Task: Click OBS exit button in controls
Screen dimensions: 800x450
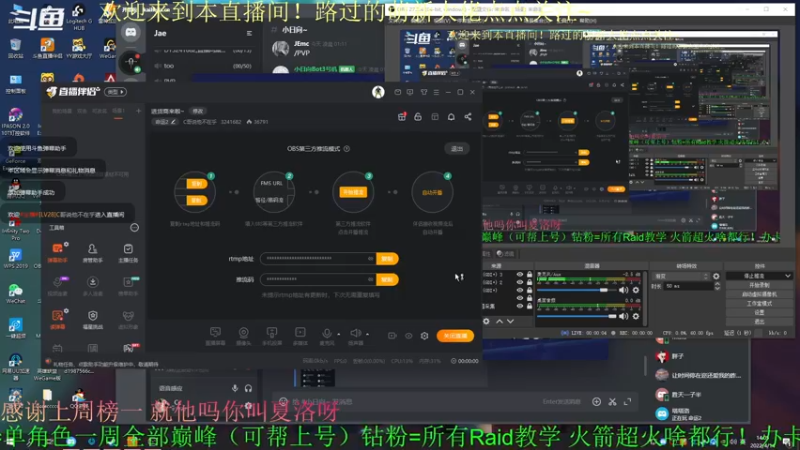Action: pos(759,321)
